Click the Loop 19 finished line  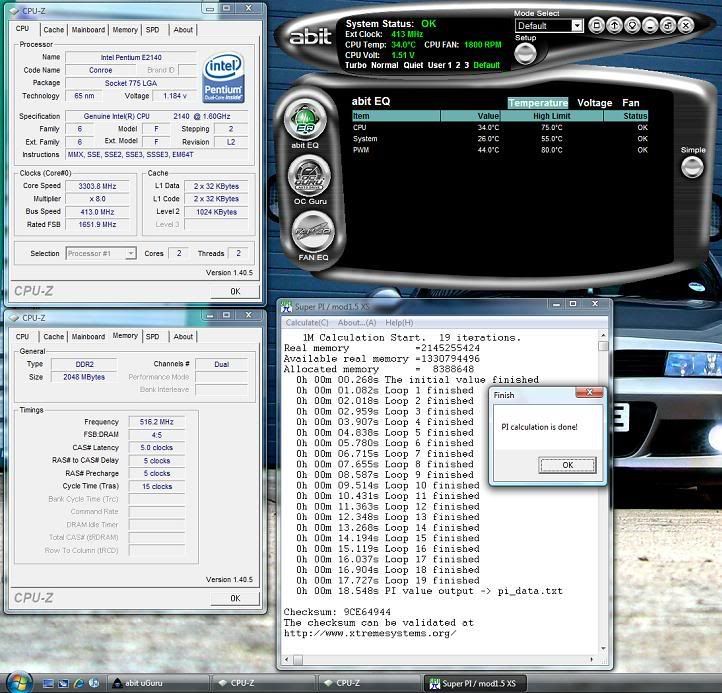tap(388, 581)
